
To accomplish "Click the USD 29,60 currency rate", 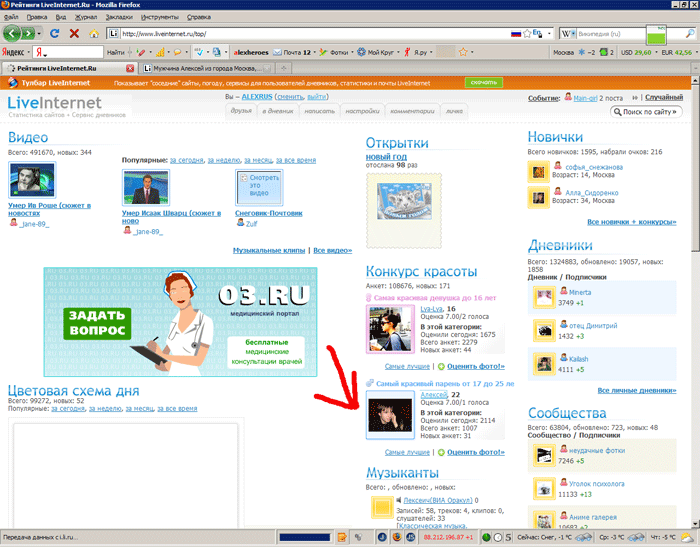I will tap(636, 52).
